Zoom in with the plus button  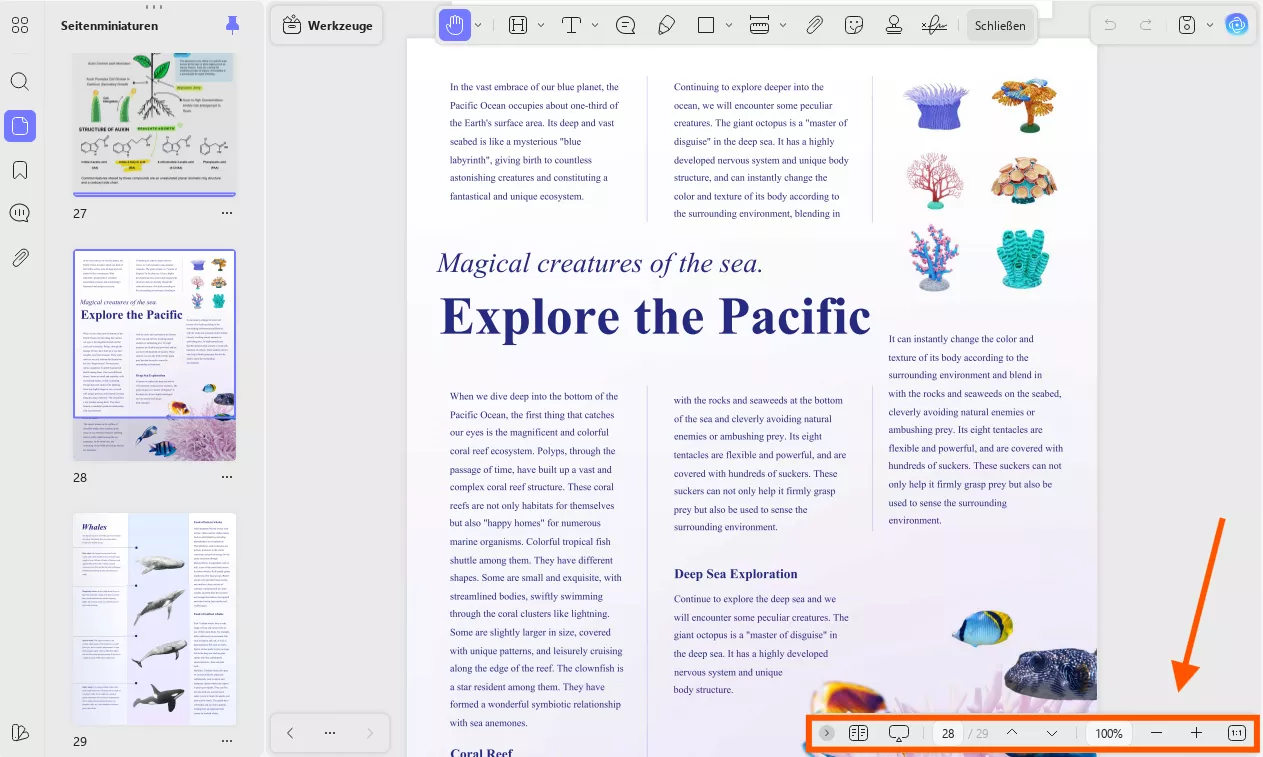(x=1196, y=733)
